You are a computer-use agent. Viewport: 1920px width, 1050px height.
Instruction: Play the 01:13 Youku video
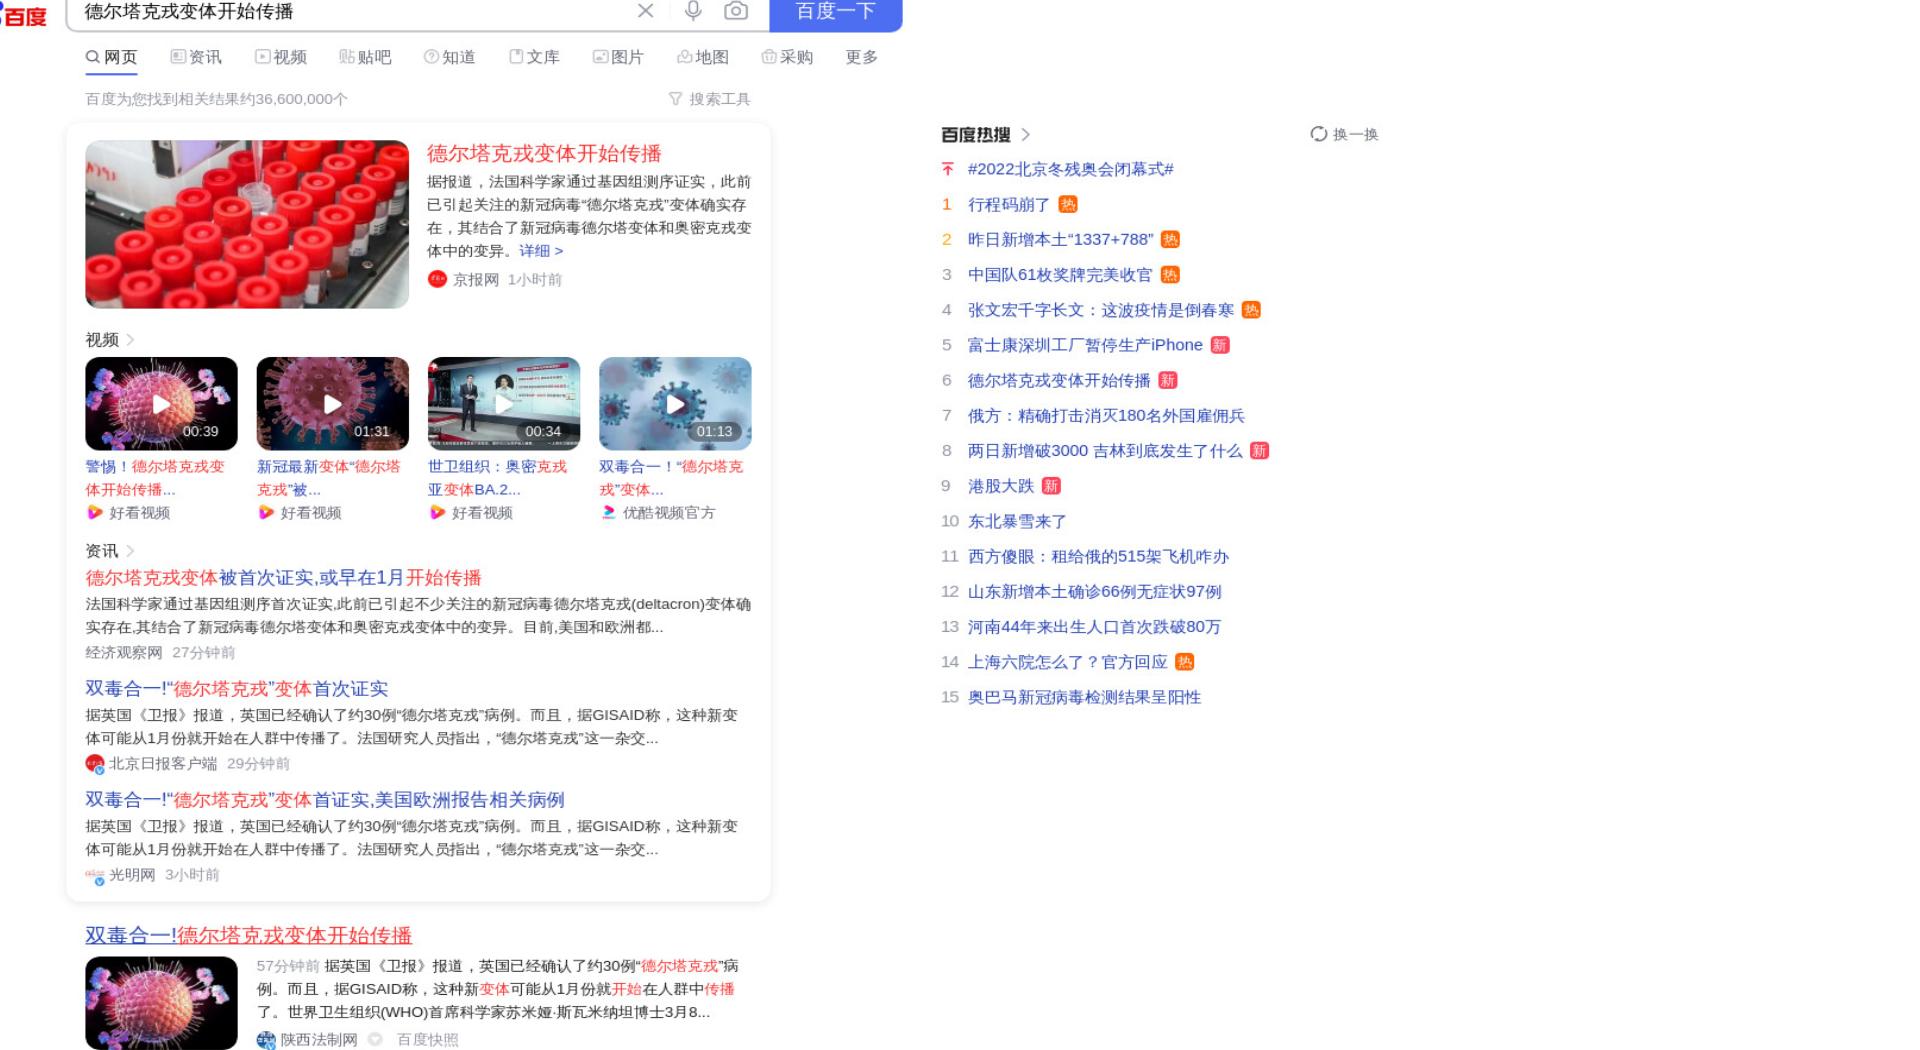(675, 404)
